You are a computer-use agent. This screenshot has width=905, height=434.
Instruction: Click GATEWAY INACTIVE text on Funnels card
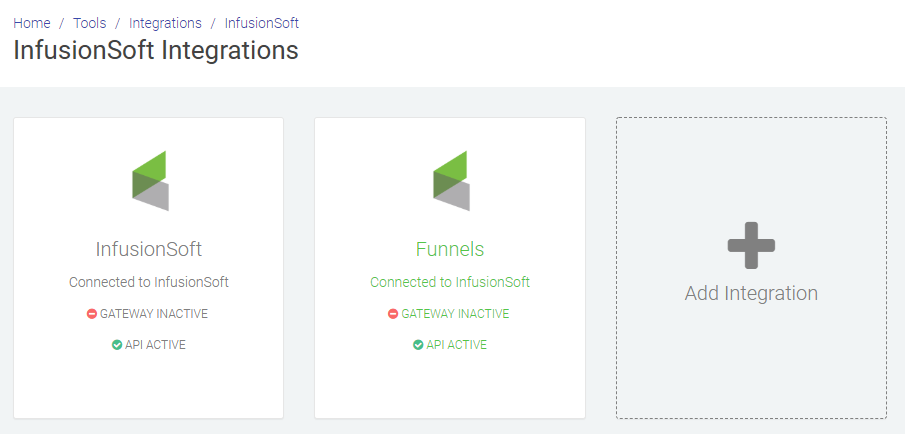pyautogui.click(x=455, y=314)
